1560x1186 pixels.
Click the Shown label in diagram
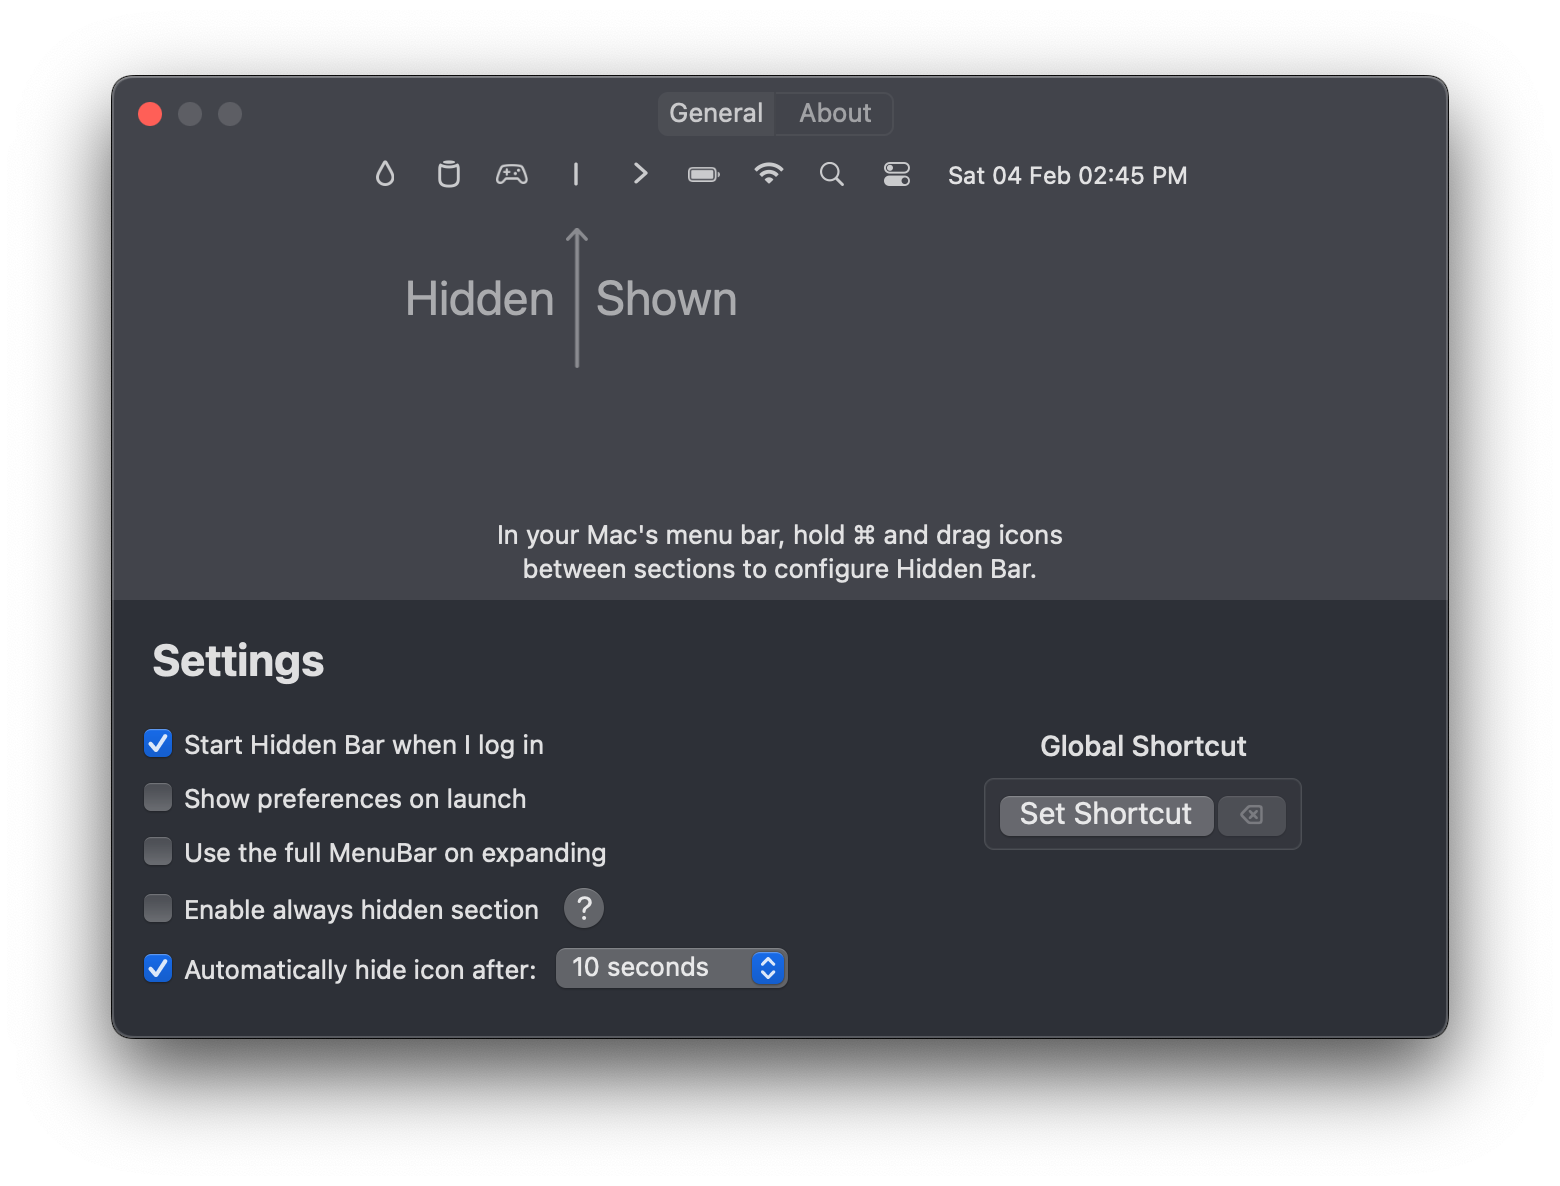point(666,299)
